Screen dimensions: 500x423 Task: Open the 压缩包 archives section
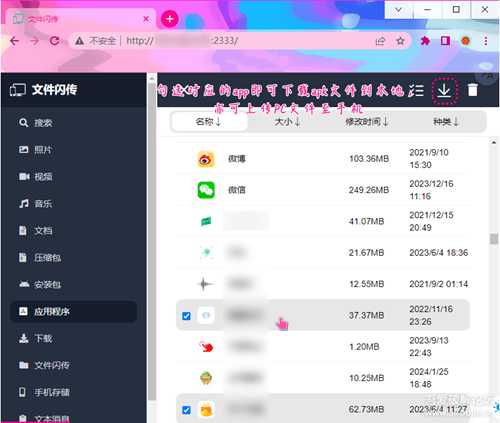(74, 258)
